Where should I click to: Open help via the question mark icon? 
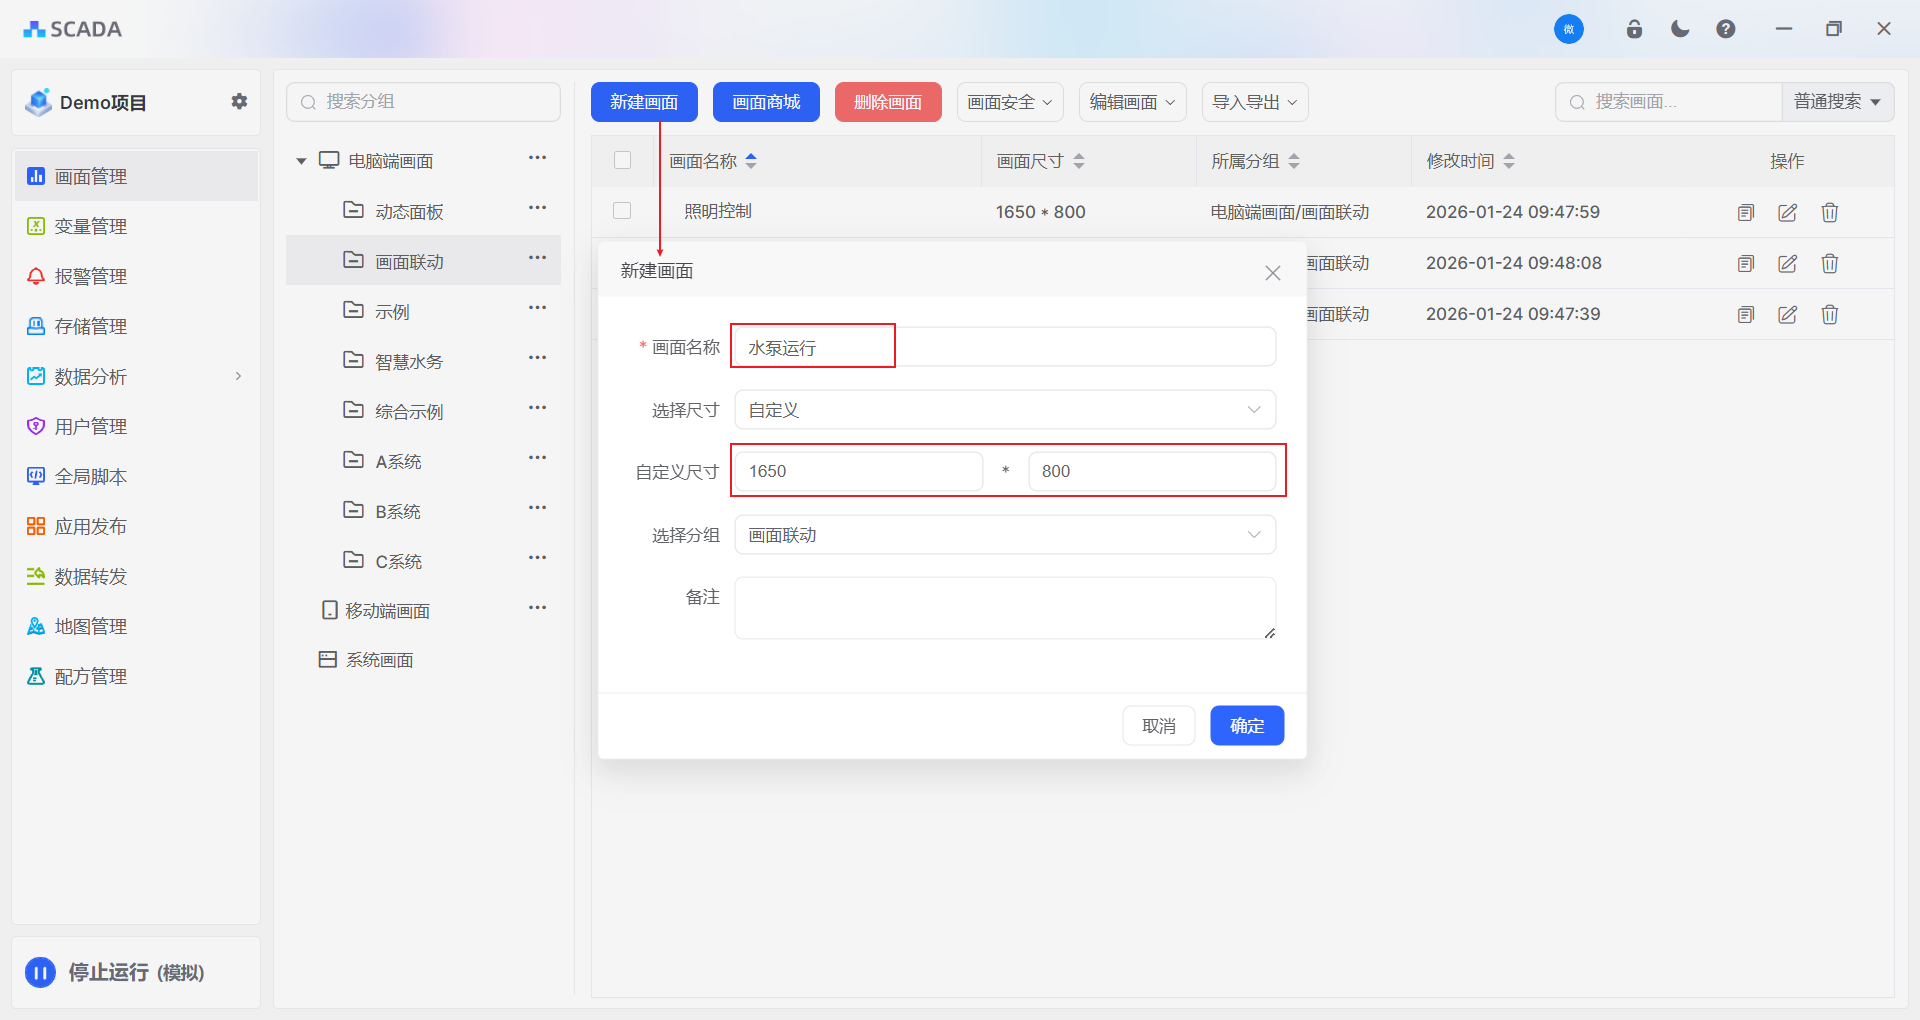click(1725, 29)
